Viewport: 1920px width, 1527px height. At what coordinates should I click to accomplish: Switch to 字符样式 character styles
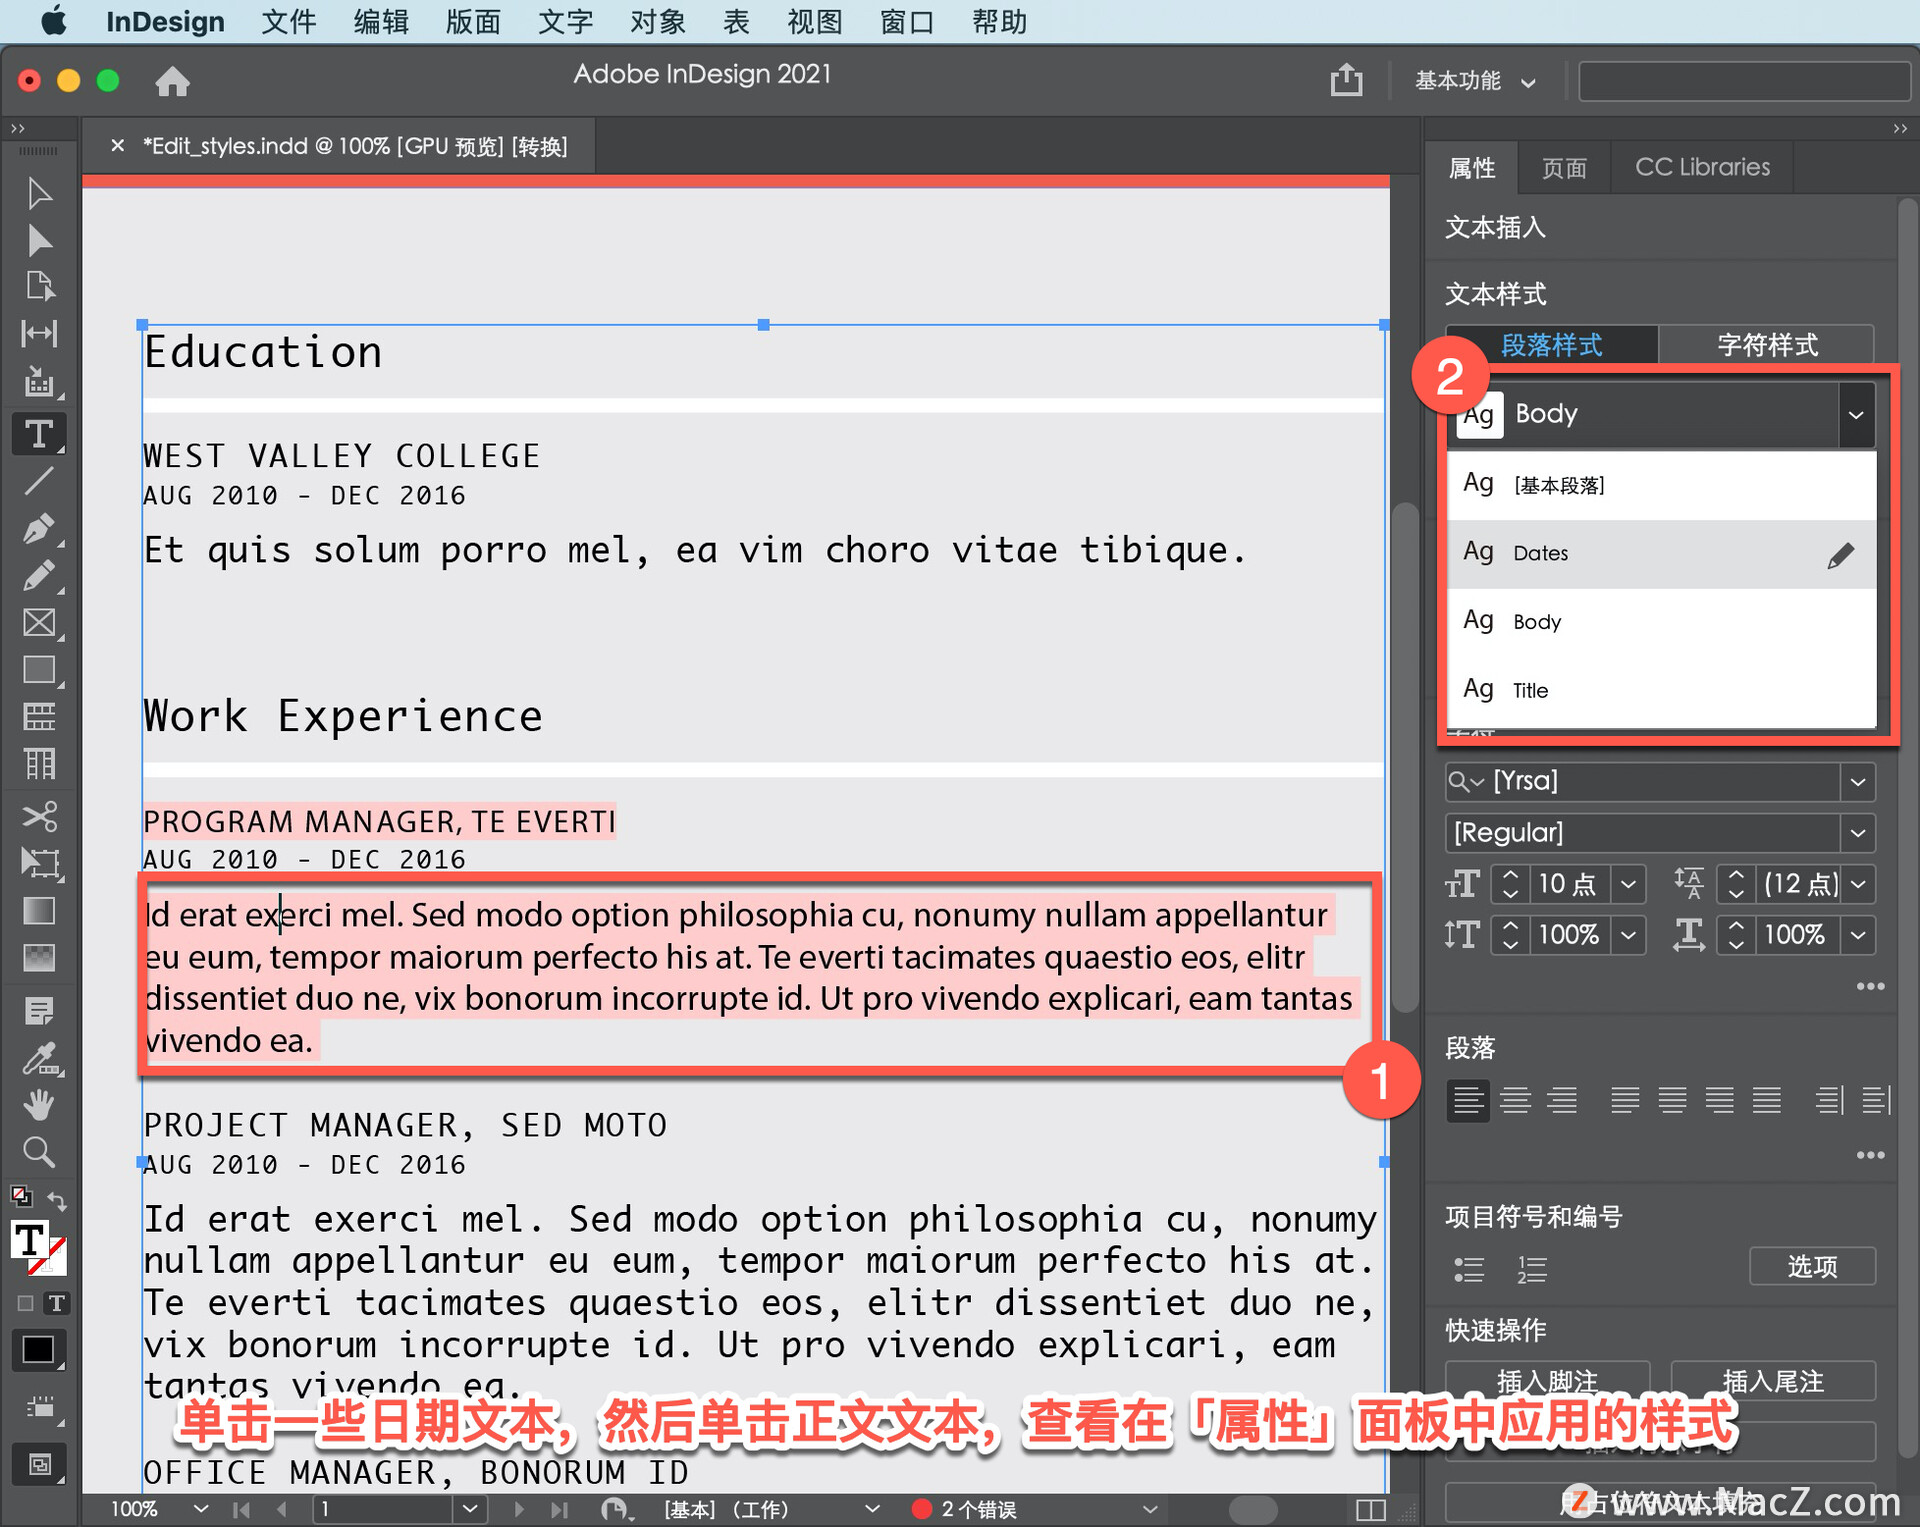point(1766,345)
